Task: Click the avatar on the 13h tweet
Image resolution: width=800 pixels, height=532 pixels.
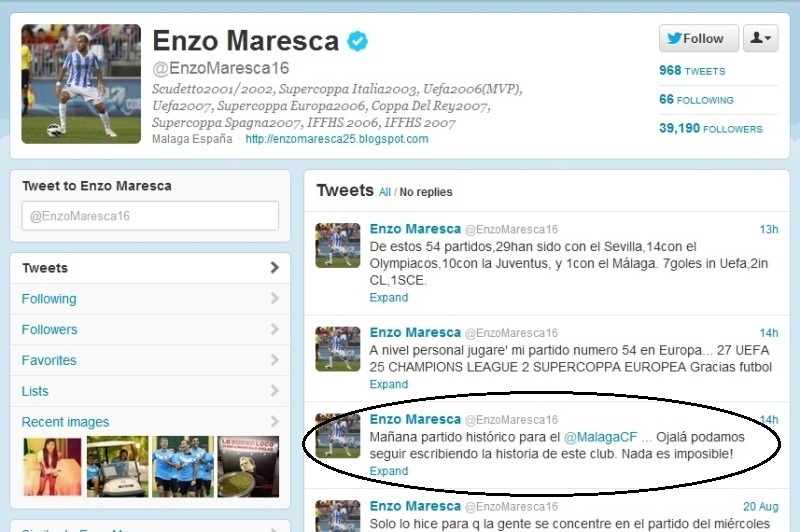Action: click(338, 245)
